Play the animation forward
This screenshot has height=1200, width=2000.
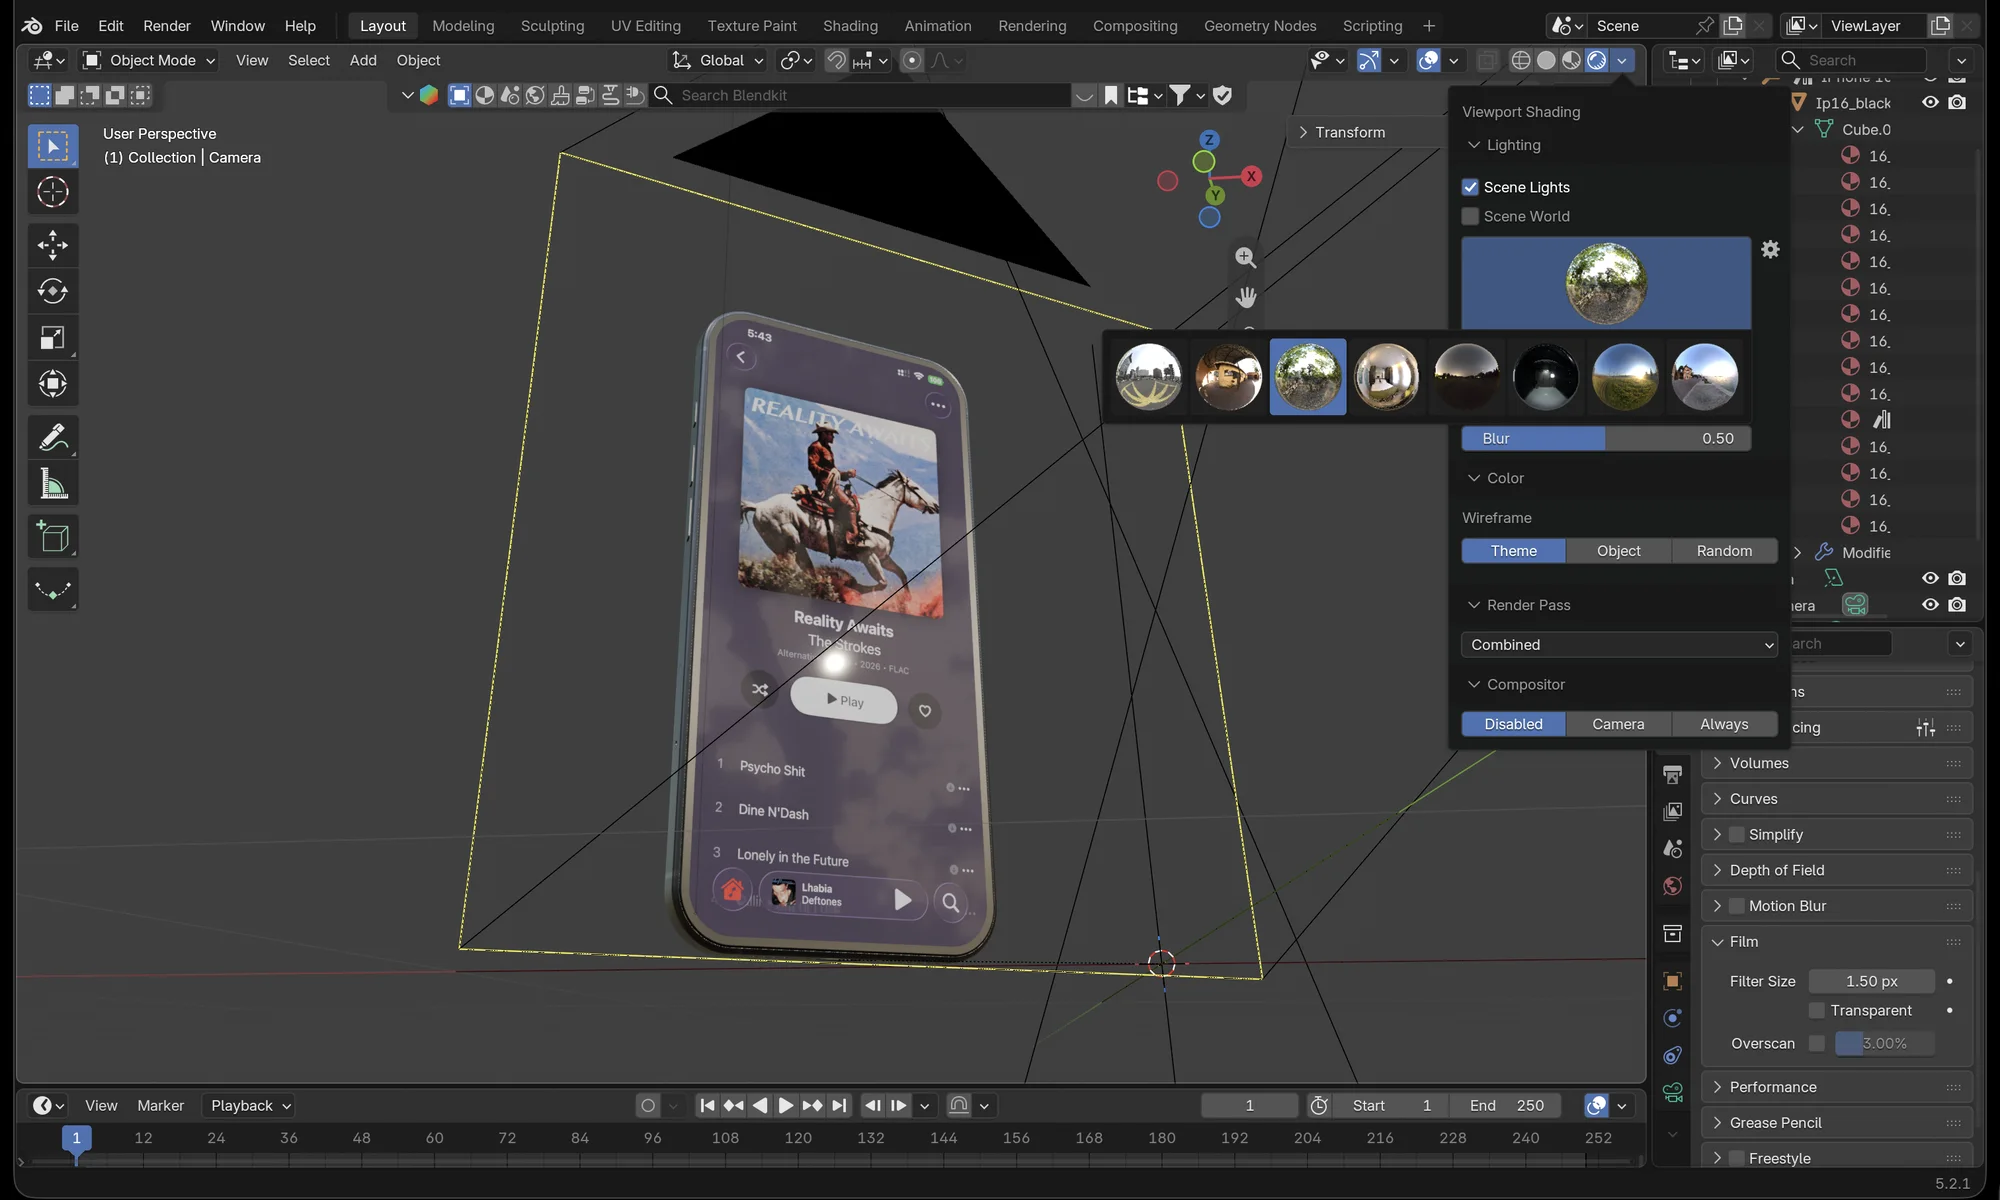pyautogui.click(x=786, y=1105)
